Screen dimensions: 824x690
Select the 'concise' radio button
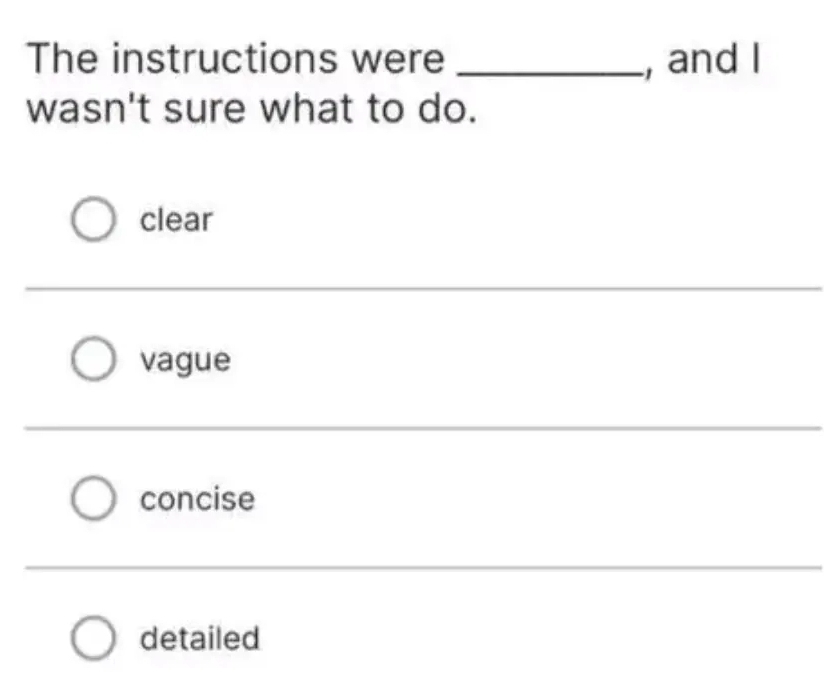[92, 499]
